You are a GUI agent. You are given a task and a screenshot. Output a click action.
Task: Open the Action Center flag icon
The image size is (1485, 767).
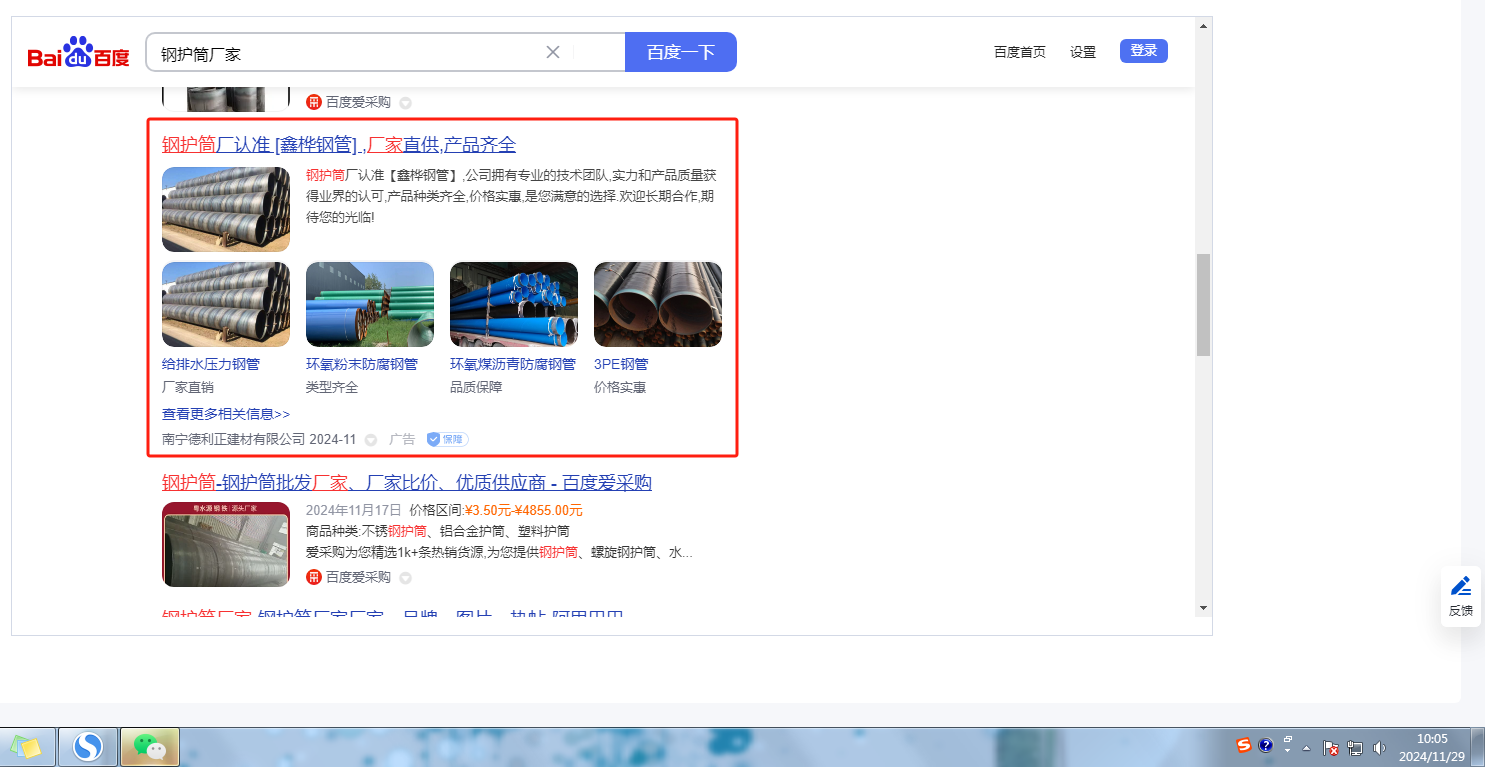coord(1331,747)
